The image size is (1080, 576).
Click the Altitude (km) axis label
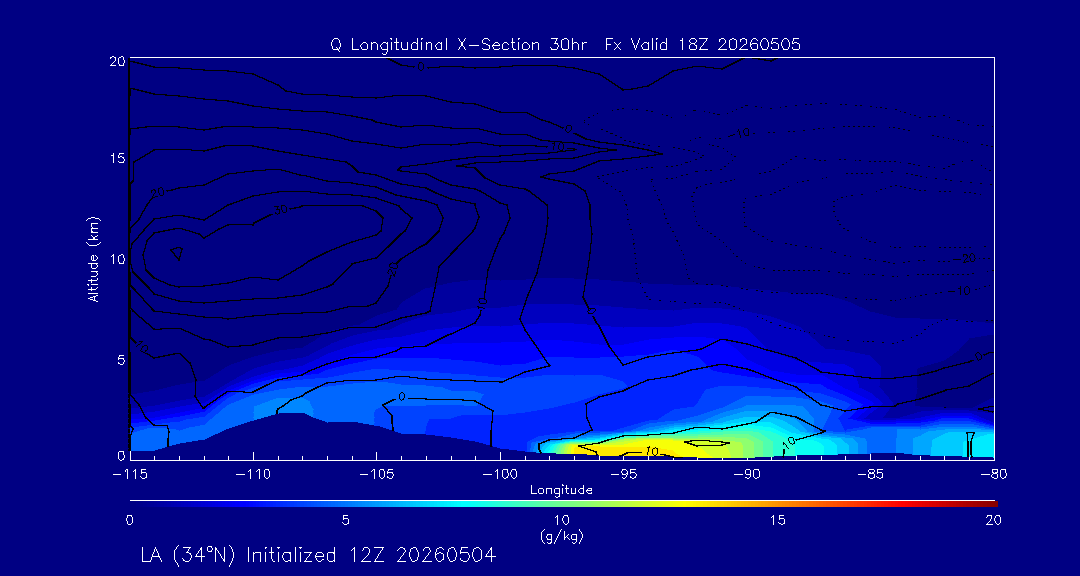click(x=93, y=260)
